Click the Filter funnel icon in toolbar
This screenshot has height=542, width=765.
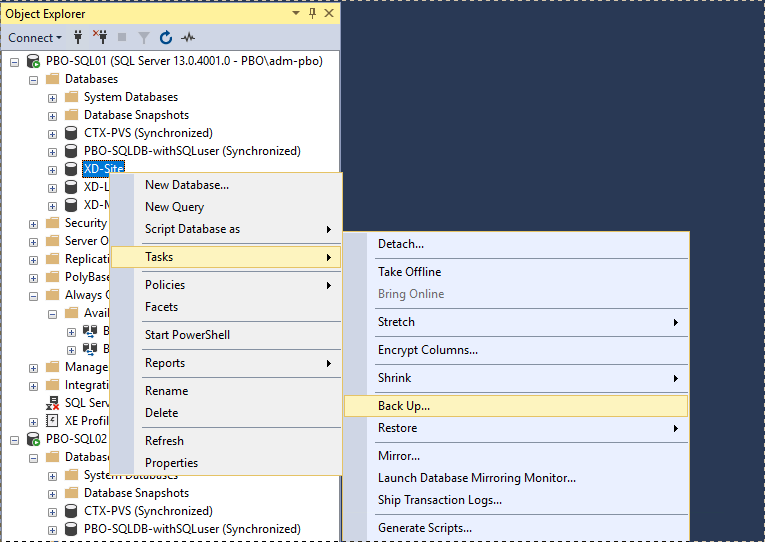[144, 38]
